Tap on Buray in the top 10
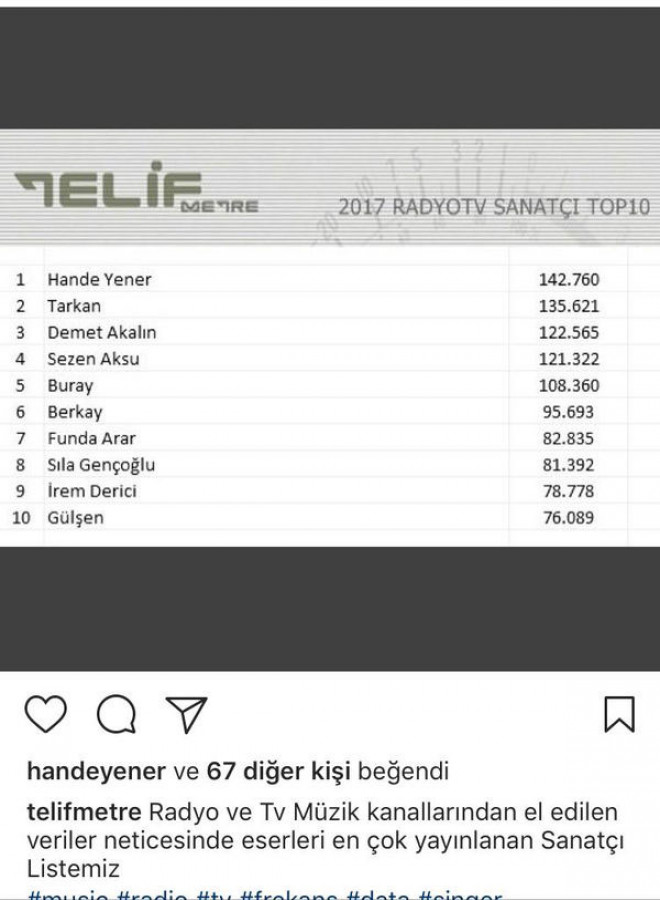 tap(70, 386)
